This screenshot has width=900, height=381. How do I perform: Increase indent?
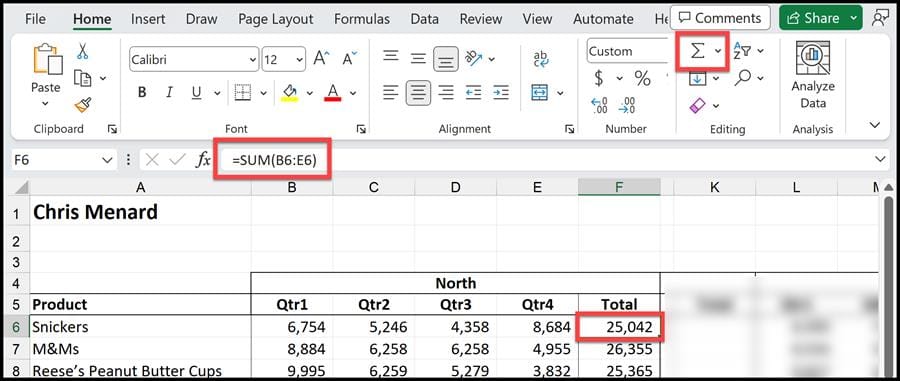click(x=501, y=92)
